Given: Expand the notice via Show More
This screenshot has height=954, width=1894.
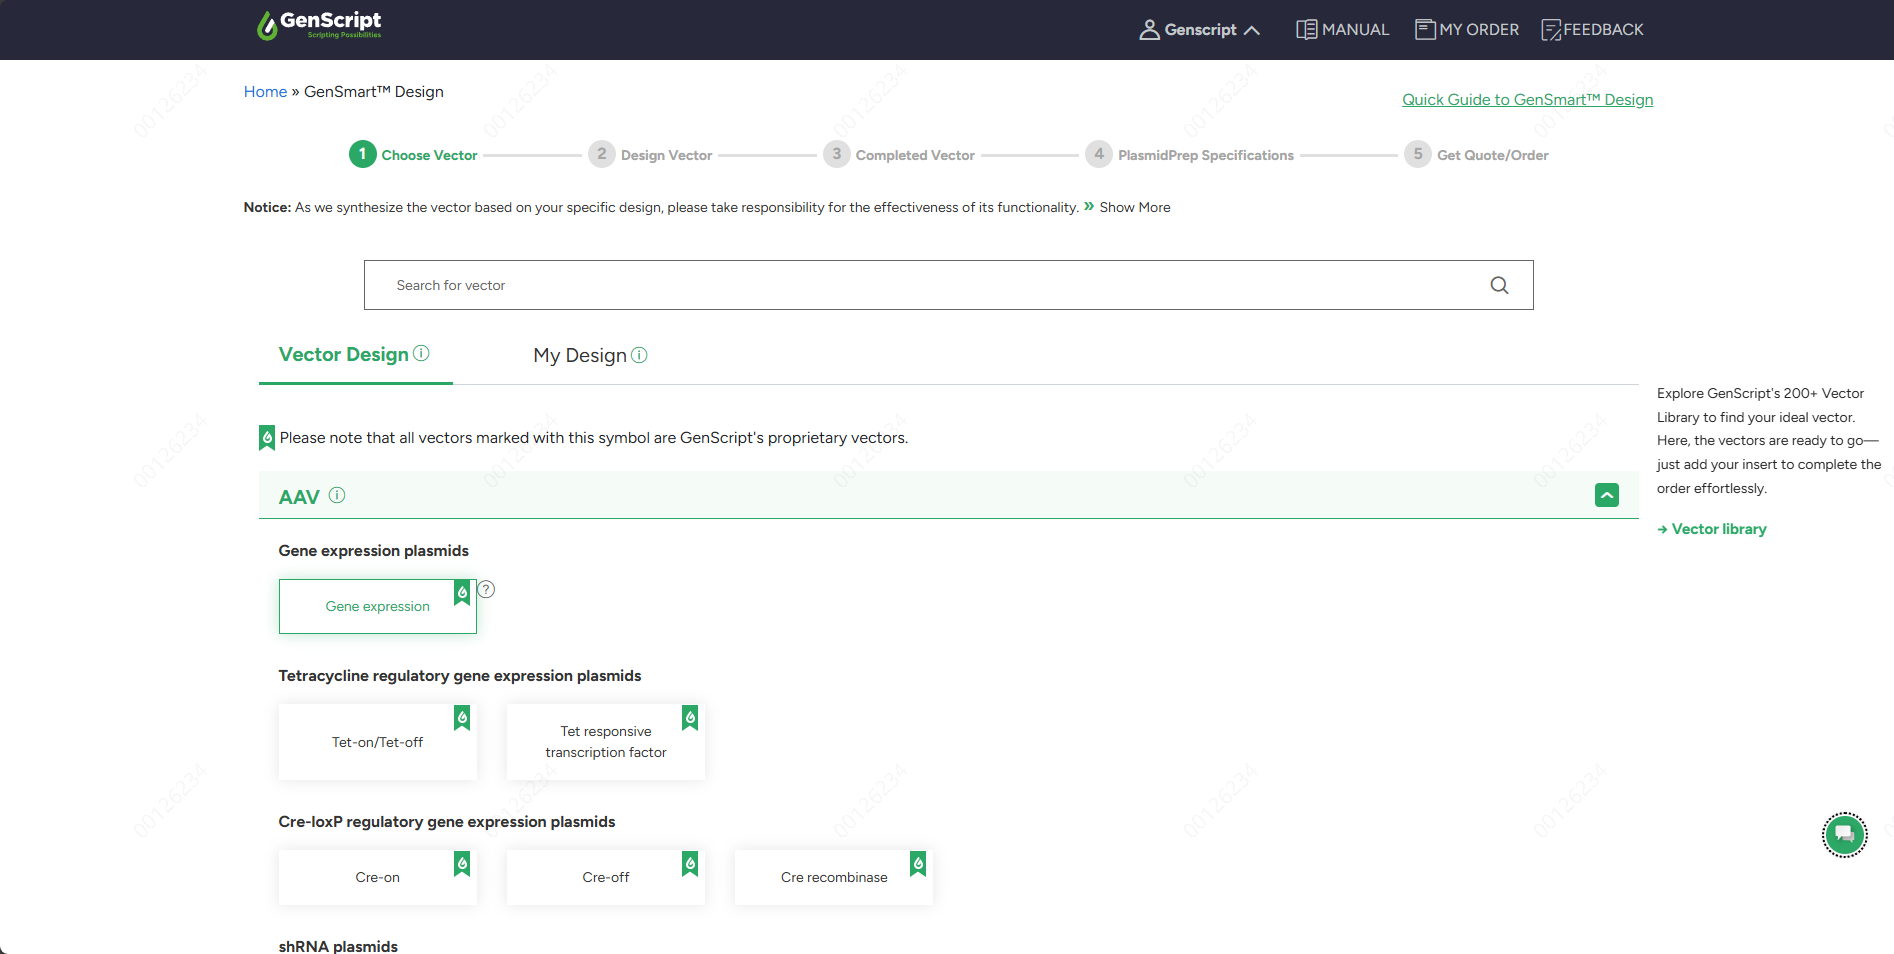Looking at the screenshot, I should pyautogui.click(x=1135, y=207).
